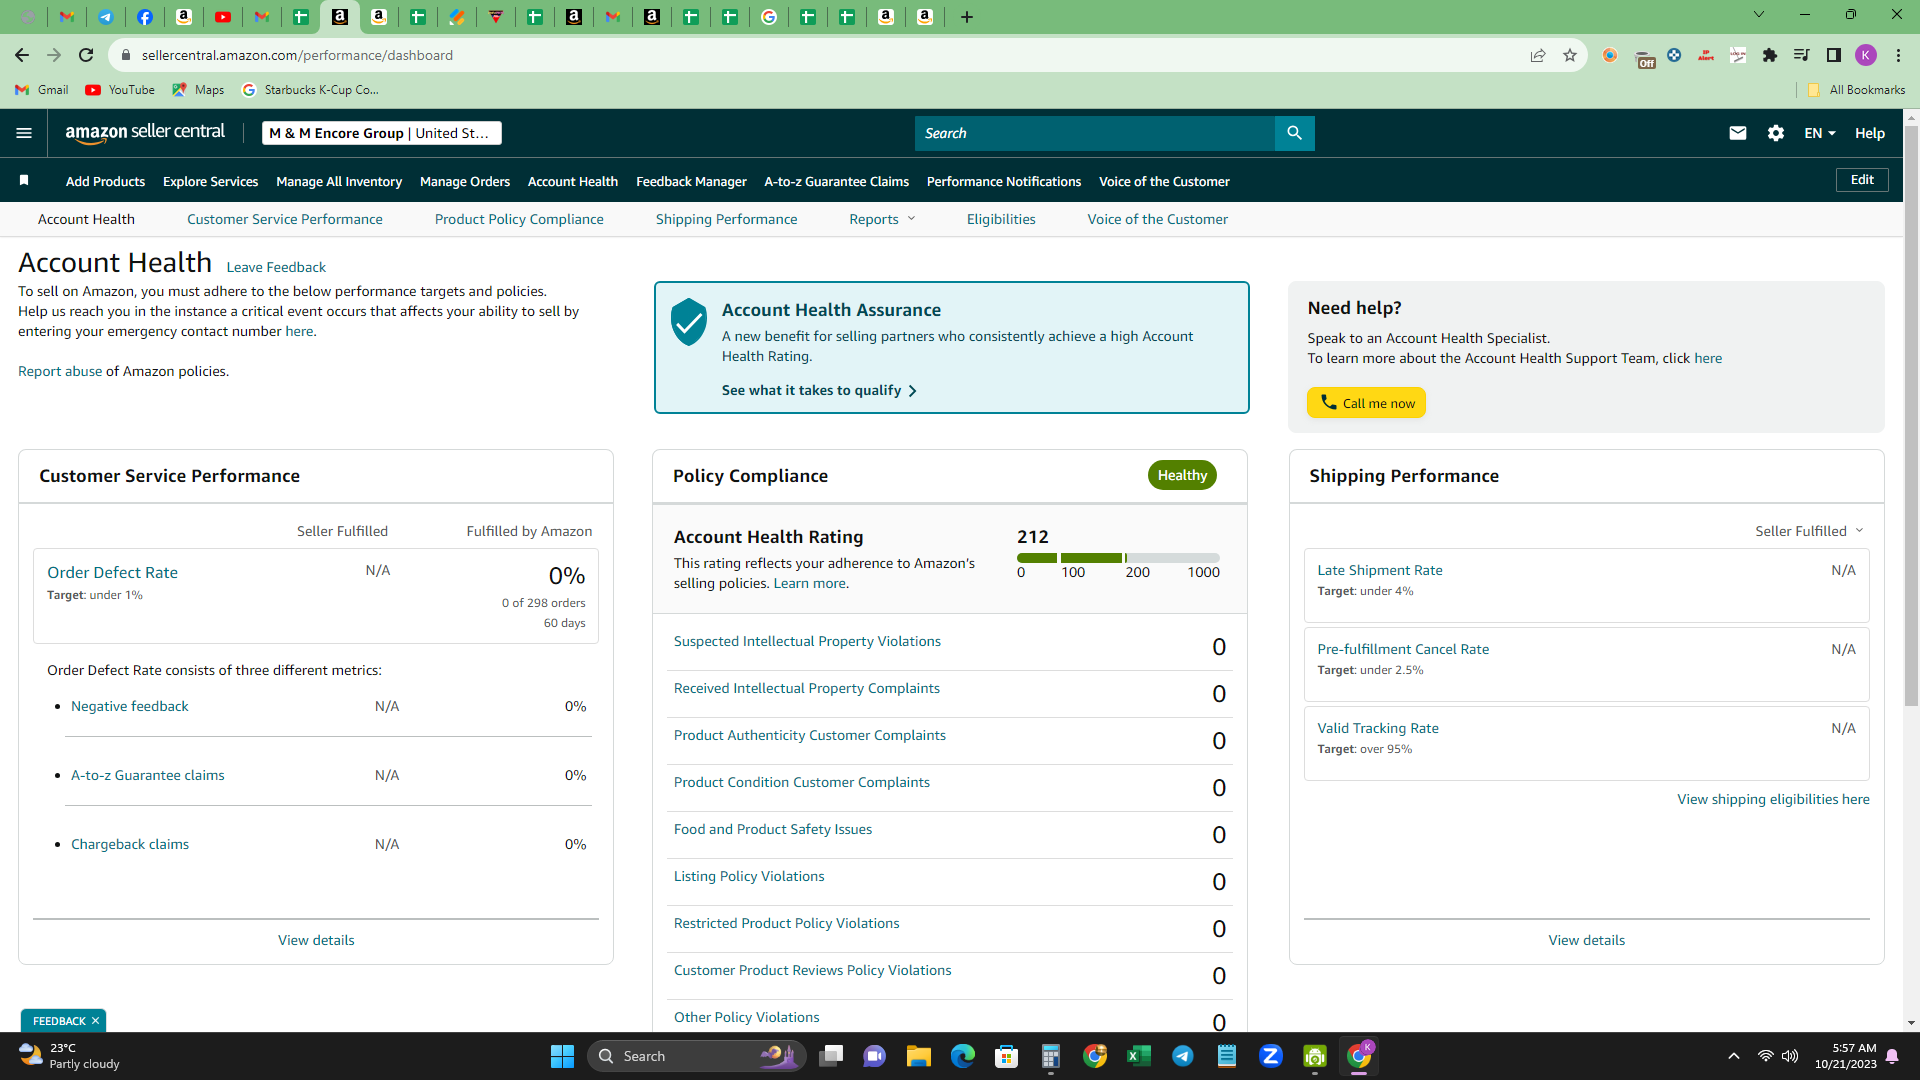Open Late Shipment Rate link
Viewport: 1920px width, 1080px height.
[x=1380, y=570]
